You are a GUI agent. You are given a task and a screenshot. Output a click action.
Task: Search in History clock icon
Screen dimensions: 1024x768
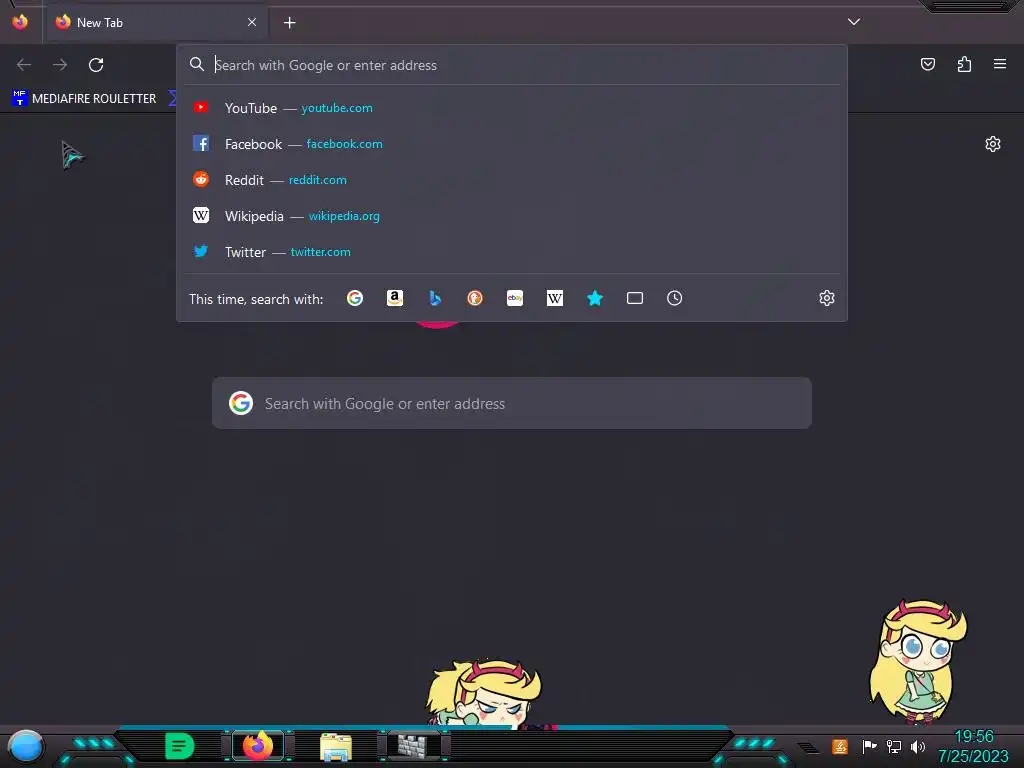675,298
